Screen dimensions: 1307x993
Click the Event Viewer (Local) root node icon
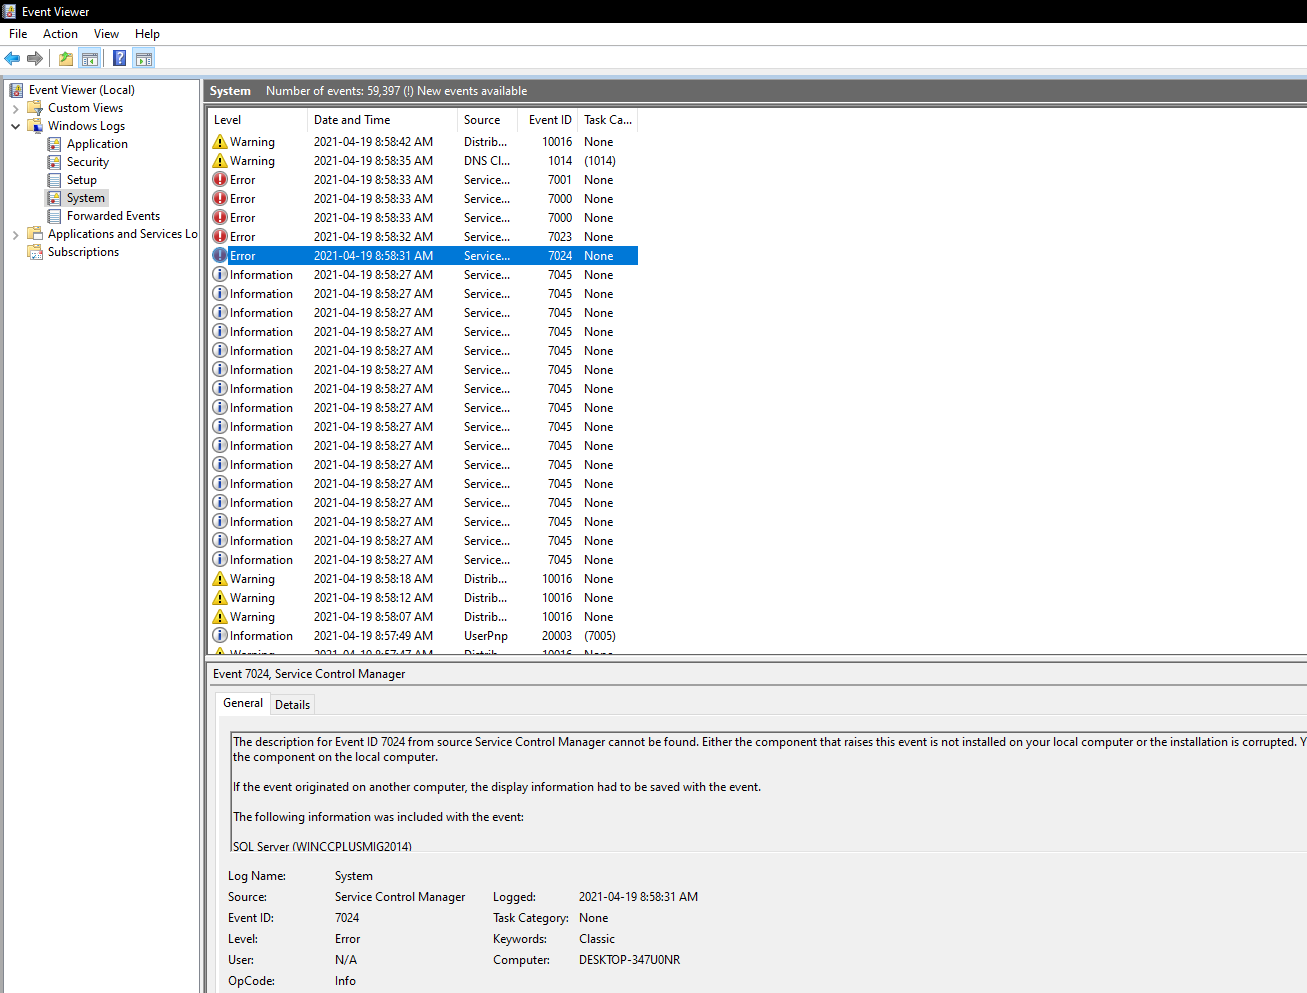coord(16,90)
